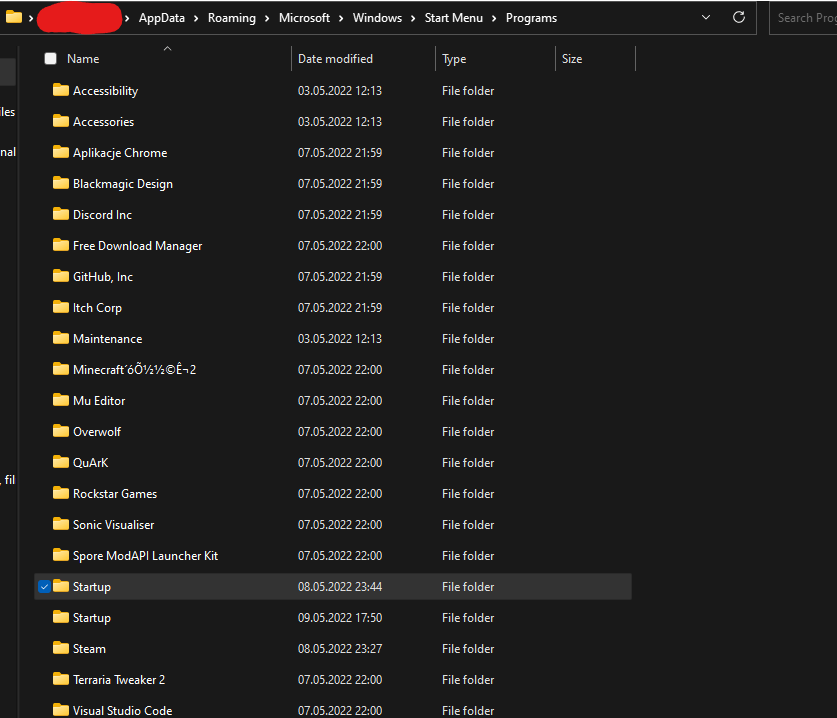837x718 pixels.
Task: Navigate to Roaming in the breadcrumb
Action: click(x=232, y=18)
